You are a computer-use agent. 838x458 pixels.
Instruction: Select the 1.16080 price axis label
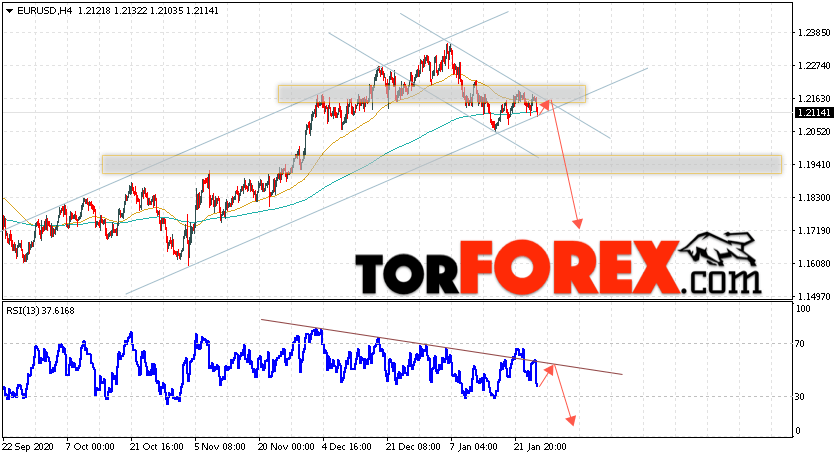[814, 263]
